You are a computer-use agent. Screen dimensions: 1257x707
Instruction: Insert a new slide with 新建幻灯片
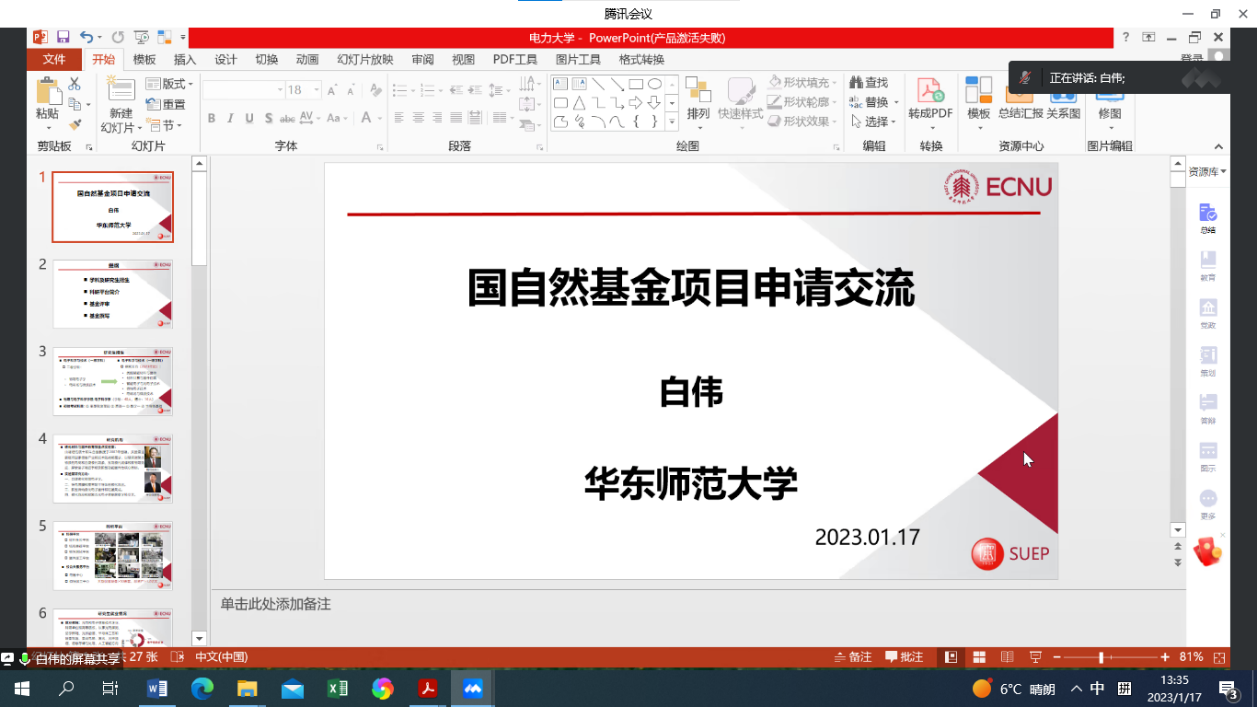(121, 105)
